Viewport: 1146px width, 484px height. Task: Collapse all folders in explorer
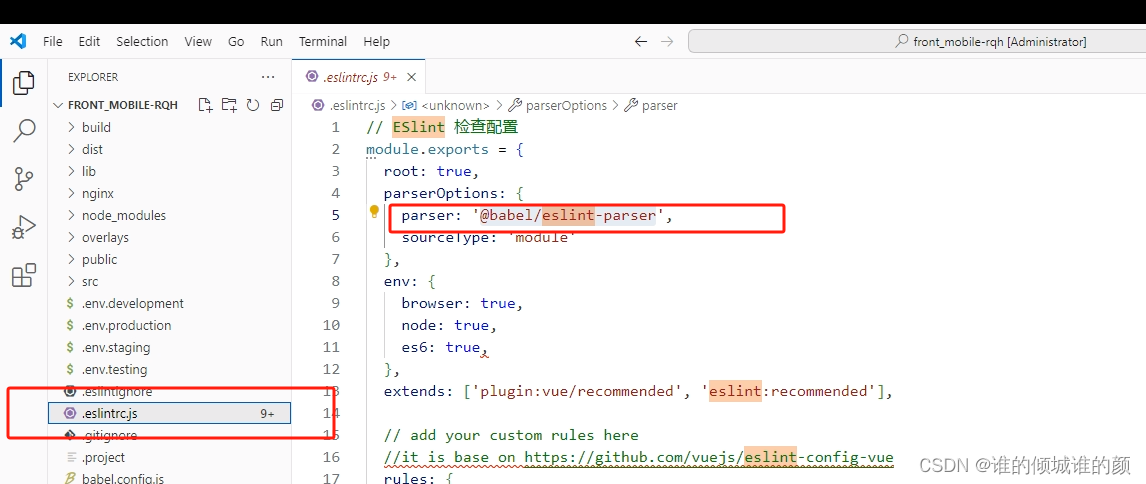tap(276, 105)
